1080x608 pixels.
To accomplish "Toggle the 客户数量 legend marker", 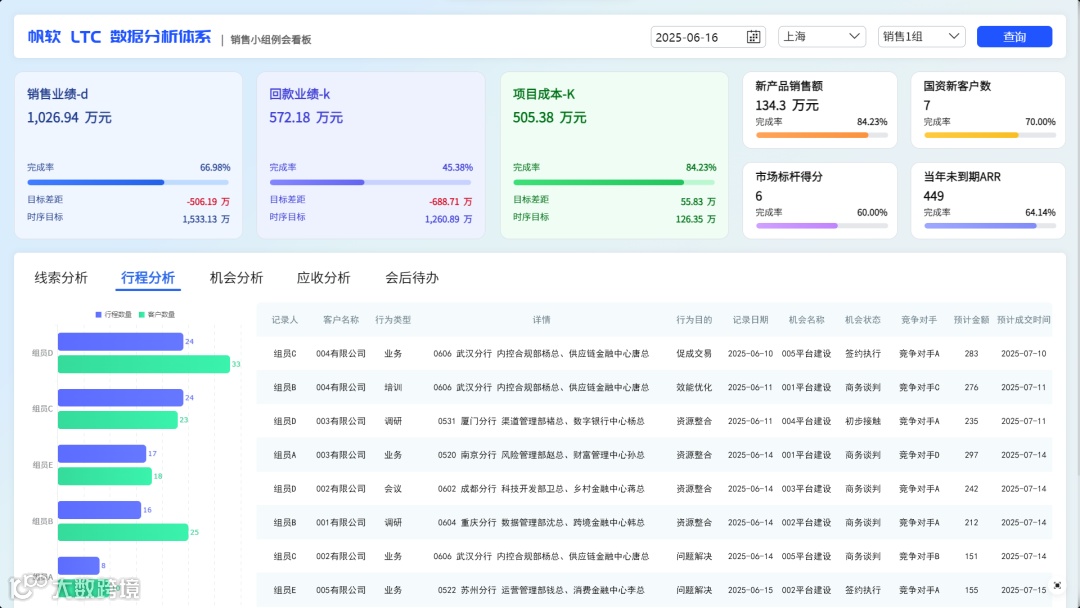I will pos(142,315).
